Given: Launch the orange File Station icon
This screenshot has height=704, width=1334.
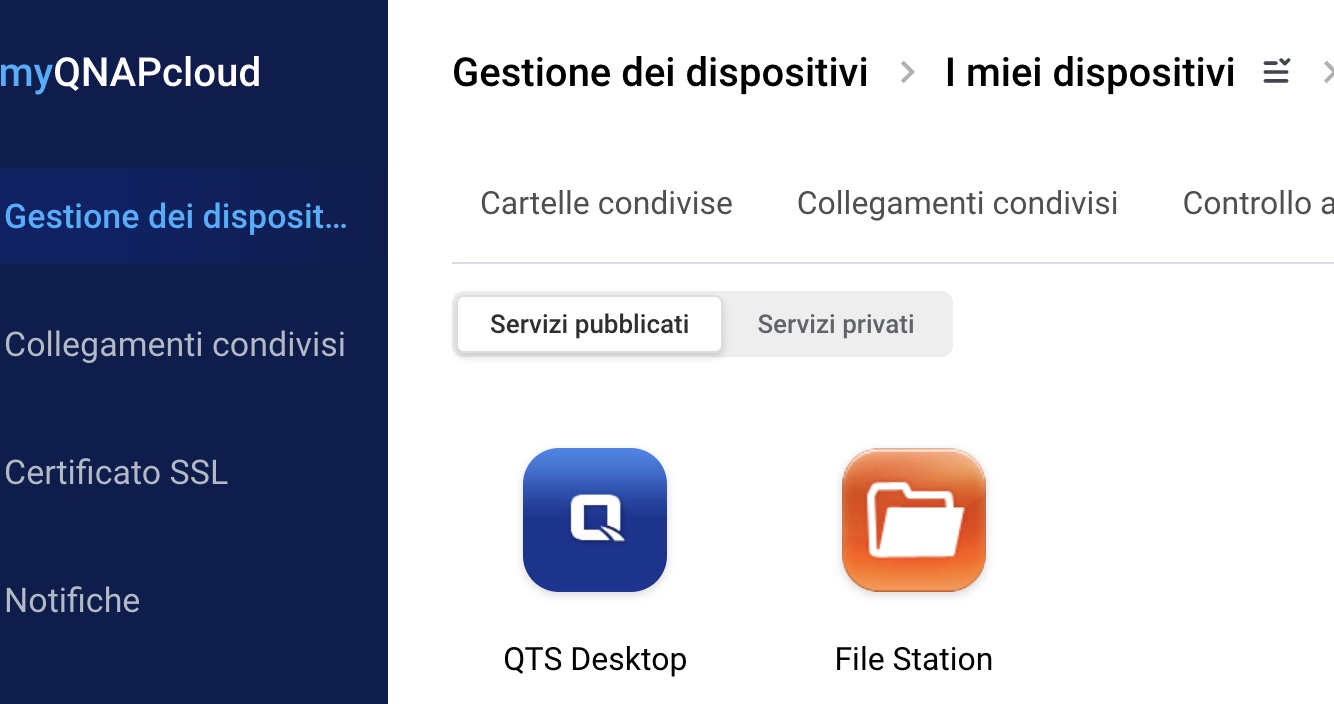Looking at the screenshot, I should (913, 519).
